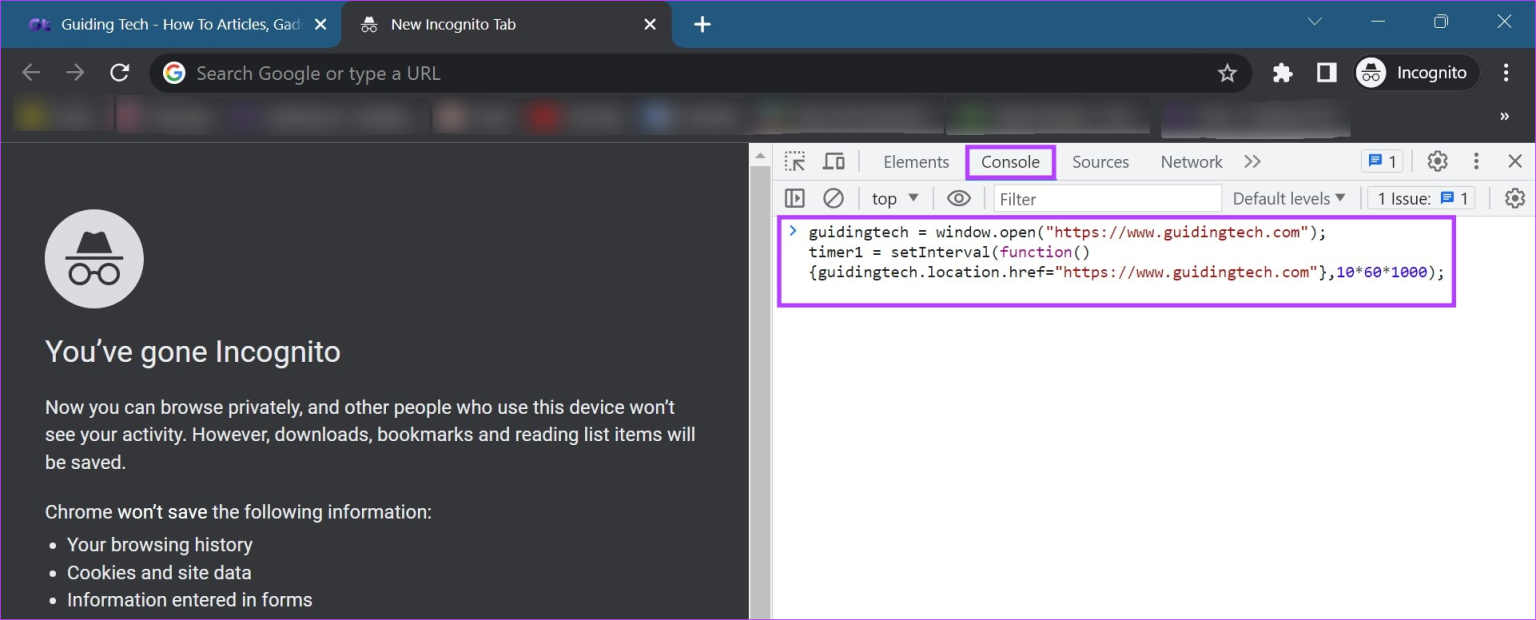This screenshot has height=620, width=1536.
Task: Toggle the browser side panel icon
Action: 1326,72
